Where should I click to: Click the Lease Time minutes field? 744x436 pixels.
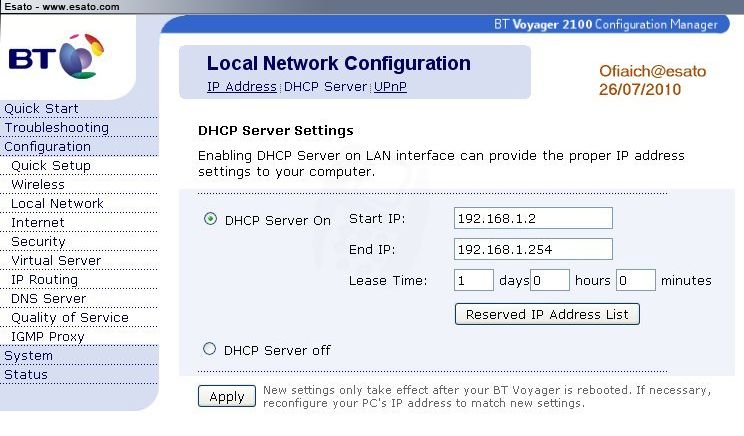pyautogui.click(x=636, y=280)
